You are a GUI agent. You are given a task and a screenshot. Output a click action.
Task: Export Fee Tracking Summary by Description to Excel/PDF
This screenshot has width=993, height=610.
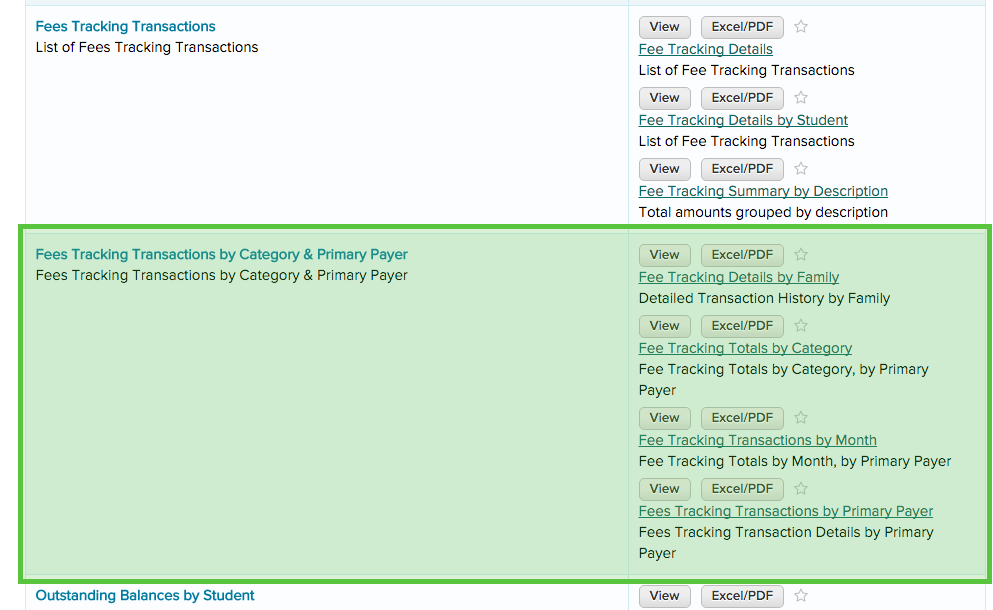click(x=741, y=169)
